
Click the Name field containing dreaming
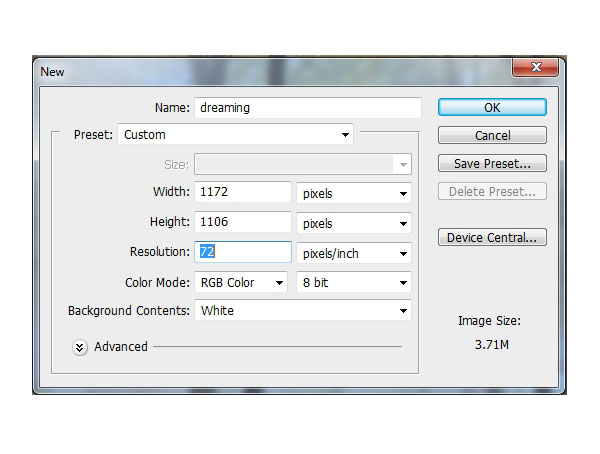(308, 108)
